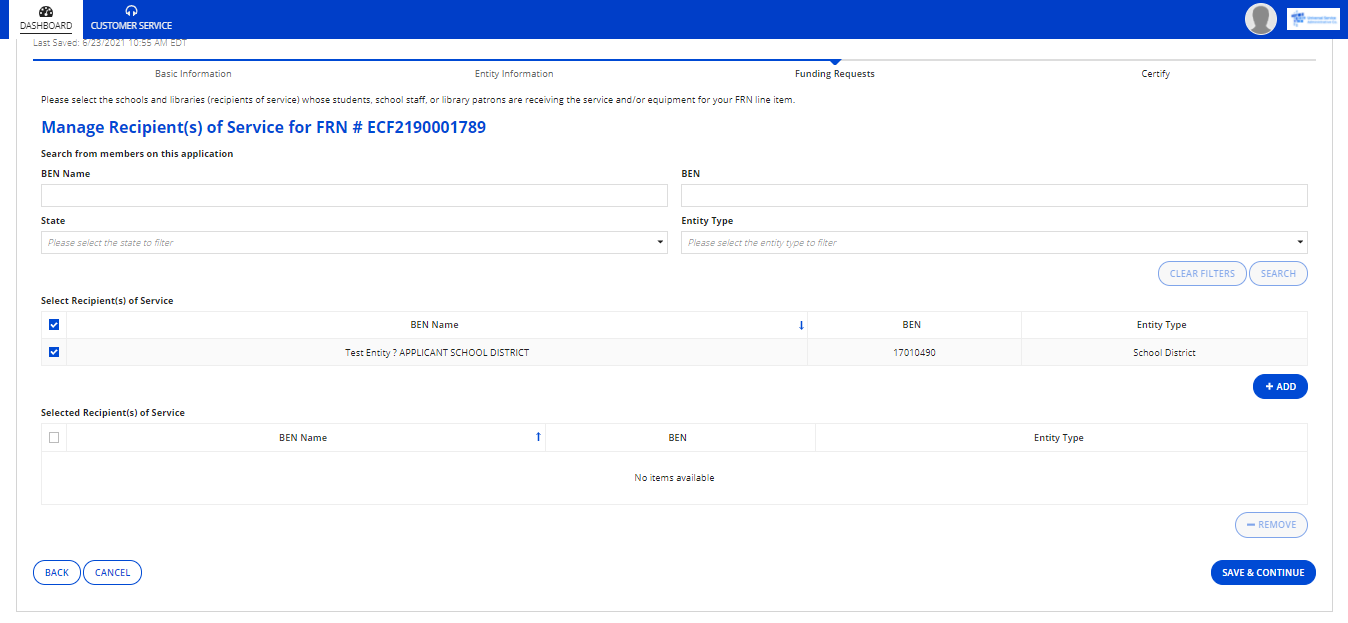Click the Clear Filters button
1348x623 pixels.
click(x=1202, y=273)
